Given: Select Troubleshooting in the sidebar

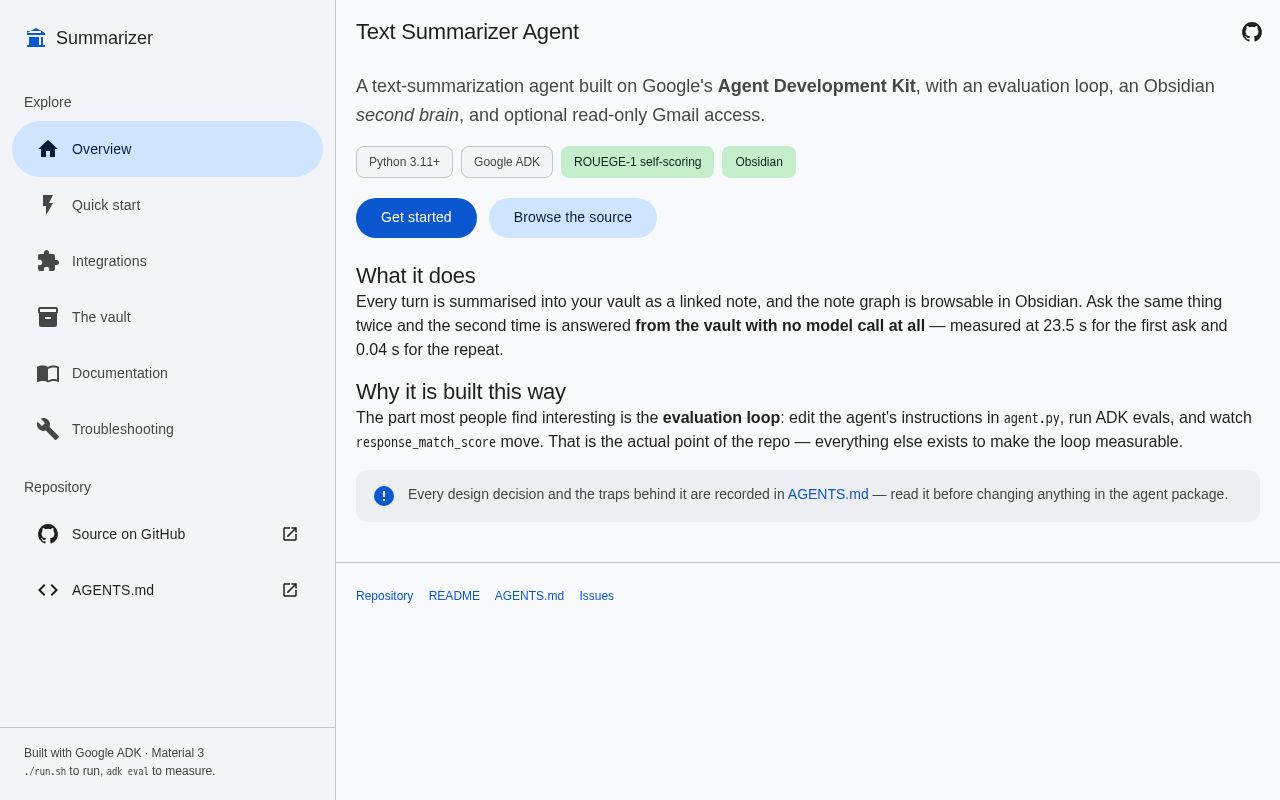Looking at the screenshot, I should 167,429.
